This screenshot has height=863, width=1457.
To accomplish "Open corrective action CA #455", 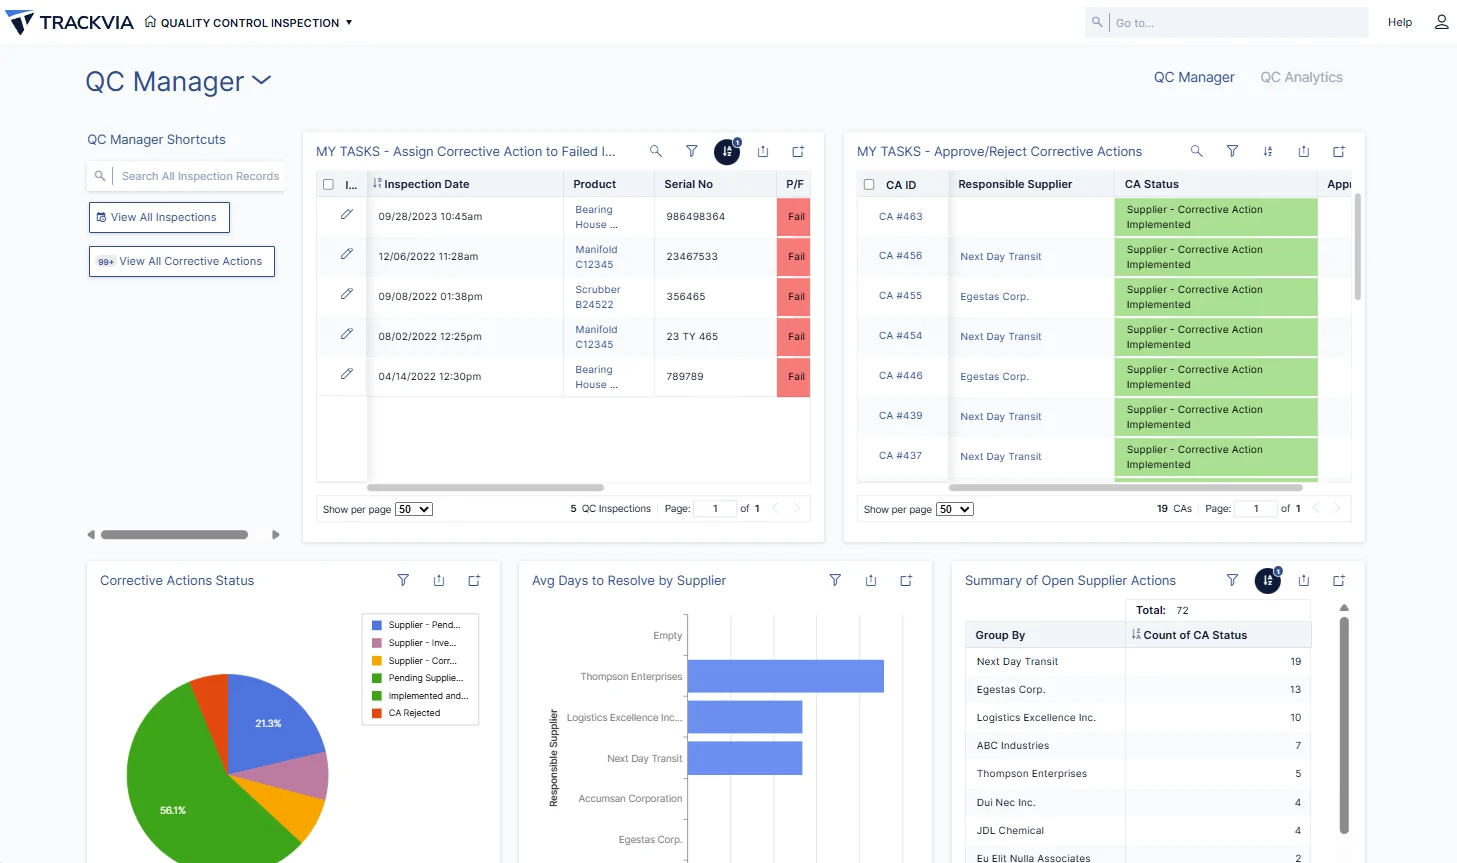I will (x=901, y=296).
